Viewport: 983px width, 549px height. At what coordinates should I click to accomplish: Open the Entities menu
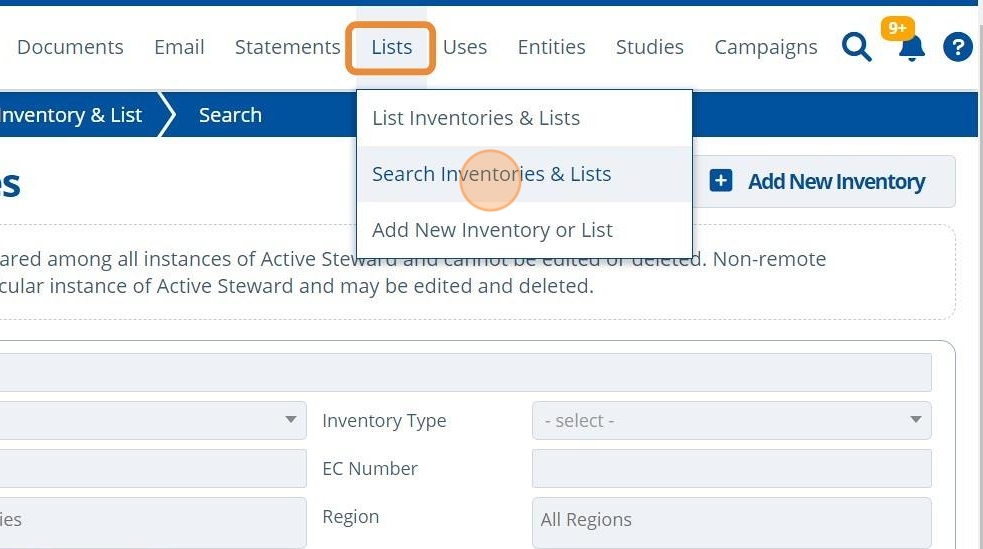point(551,47)
